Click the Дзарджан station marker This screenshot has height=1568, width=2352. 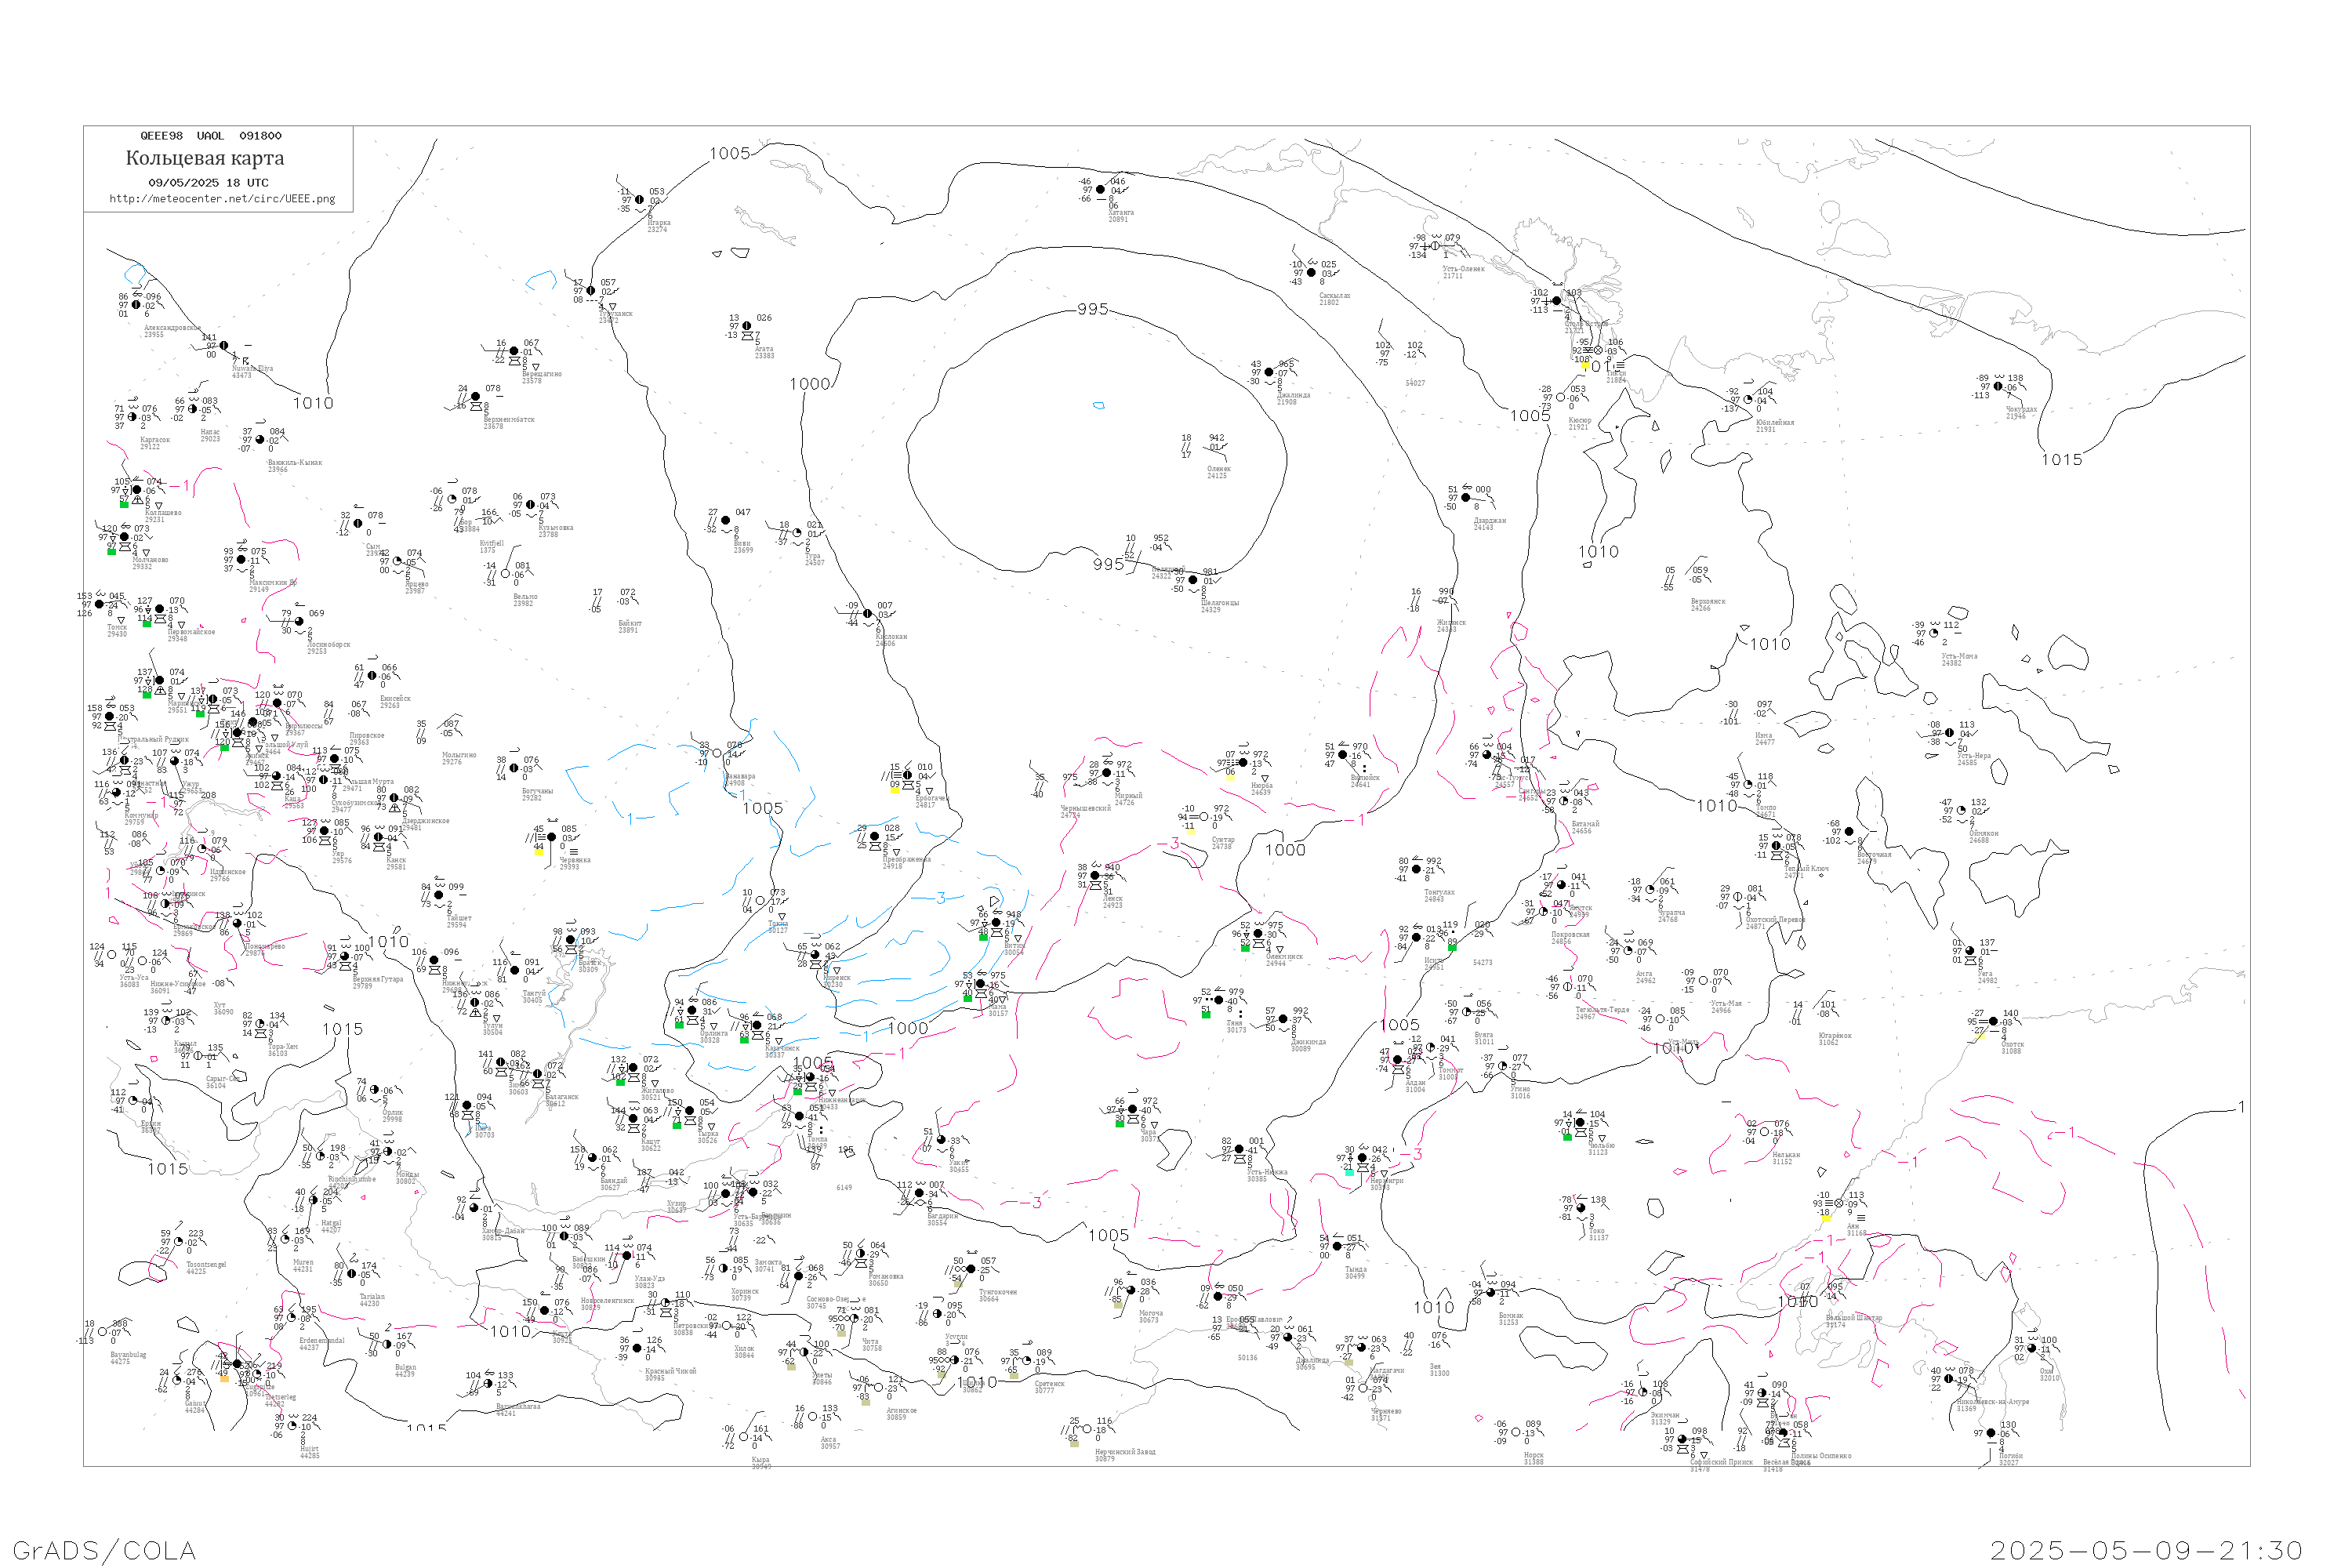pos(1466,497)
